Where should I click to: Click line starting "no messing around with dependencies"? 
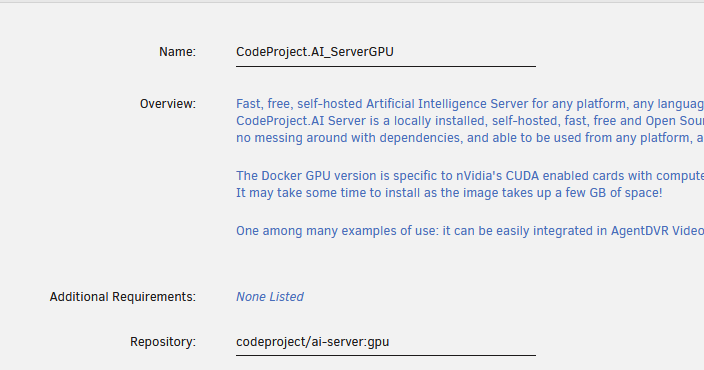(470, 138)
